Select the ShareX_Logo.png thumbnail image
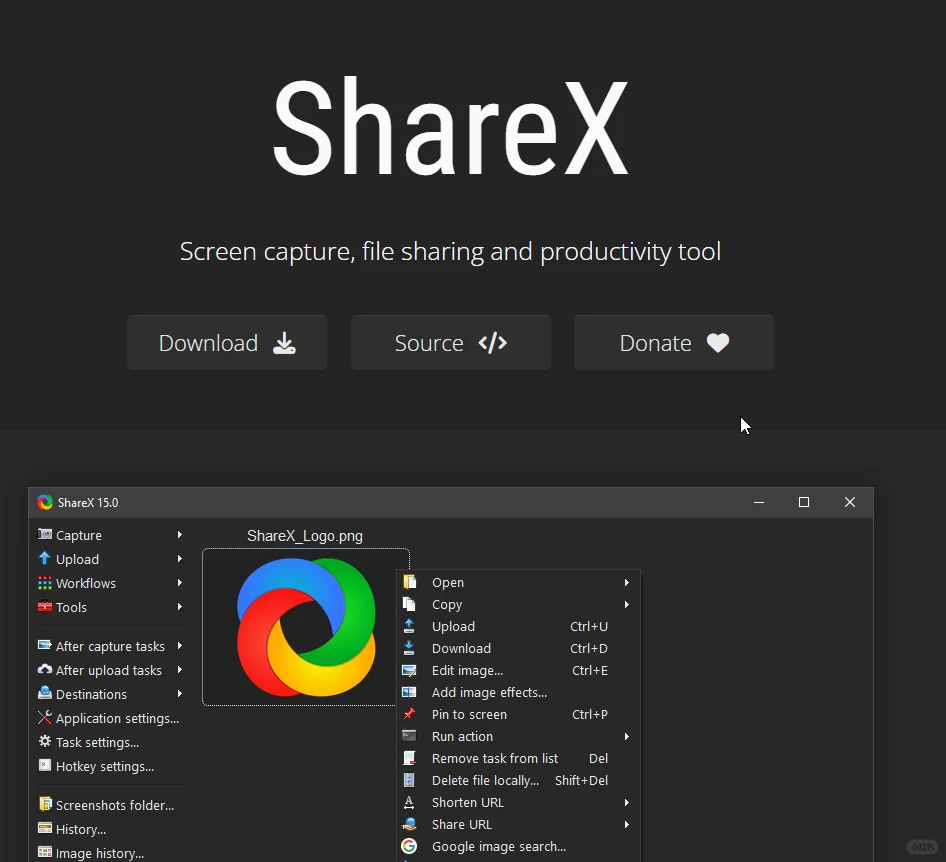The width and height of the screenshot is (946, 862). [306, 627]
